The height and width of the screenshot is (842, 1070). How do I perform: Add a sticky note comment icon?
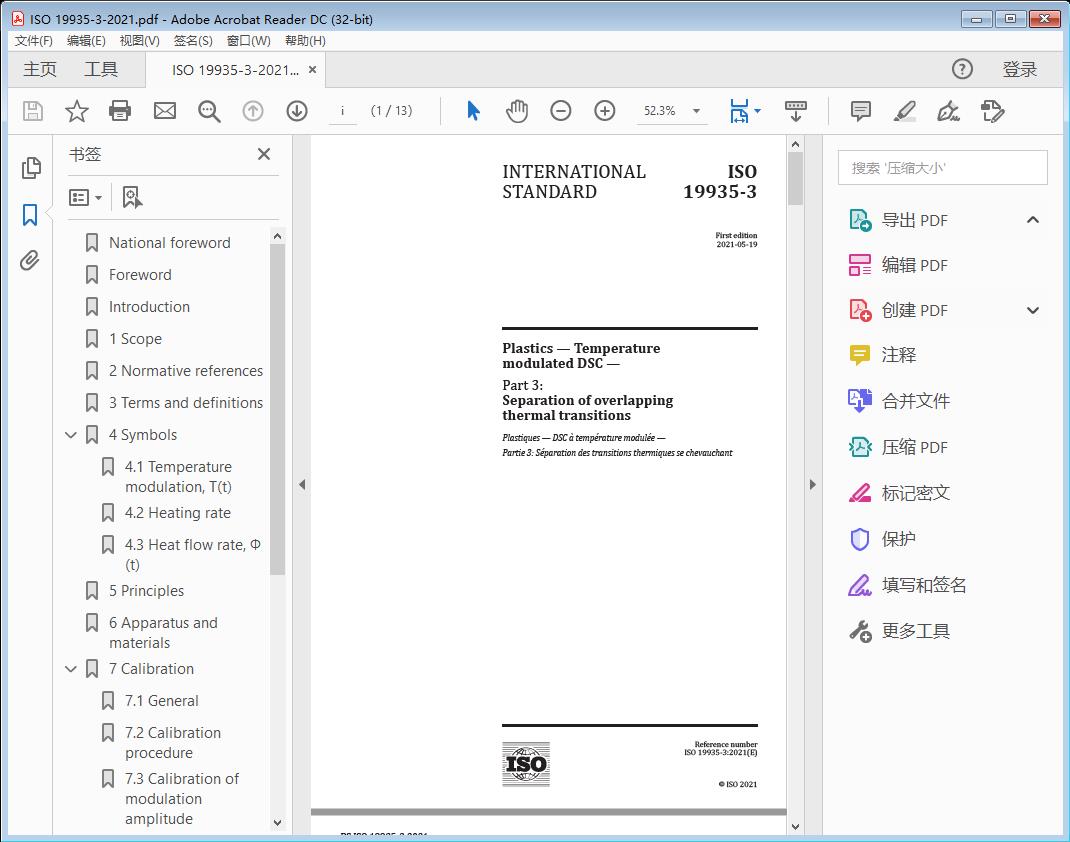(860, 111)
